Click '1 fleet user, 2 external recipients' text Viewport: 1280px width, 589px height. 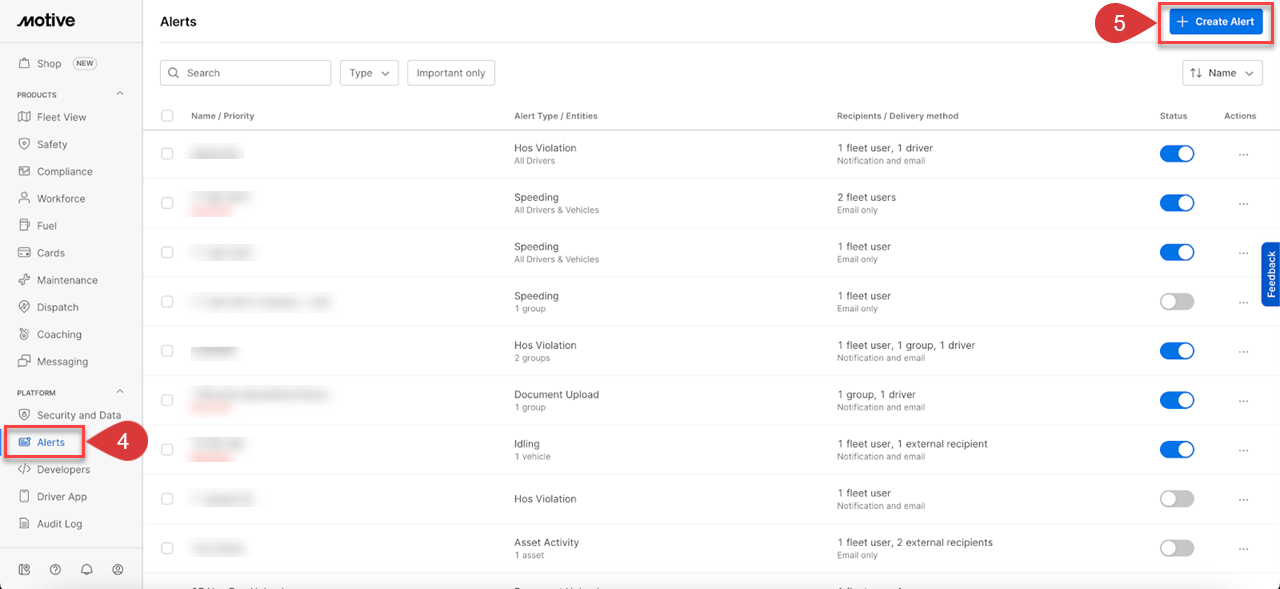[915, 542]
